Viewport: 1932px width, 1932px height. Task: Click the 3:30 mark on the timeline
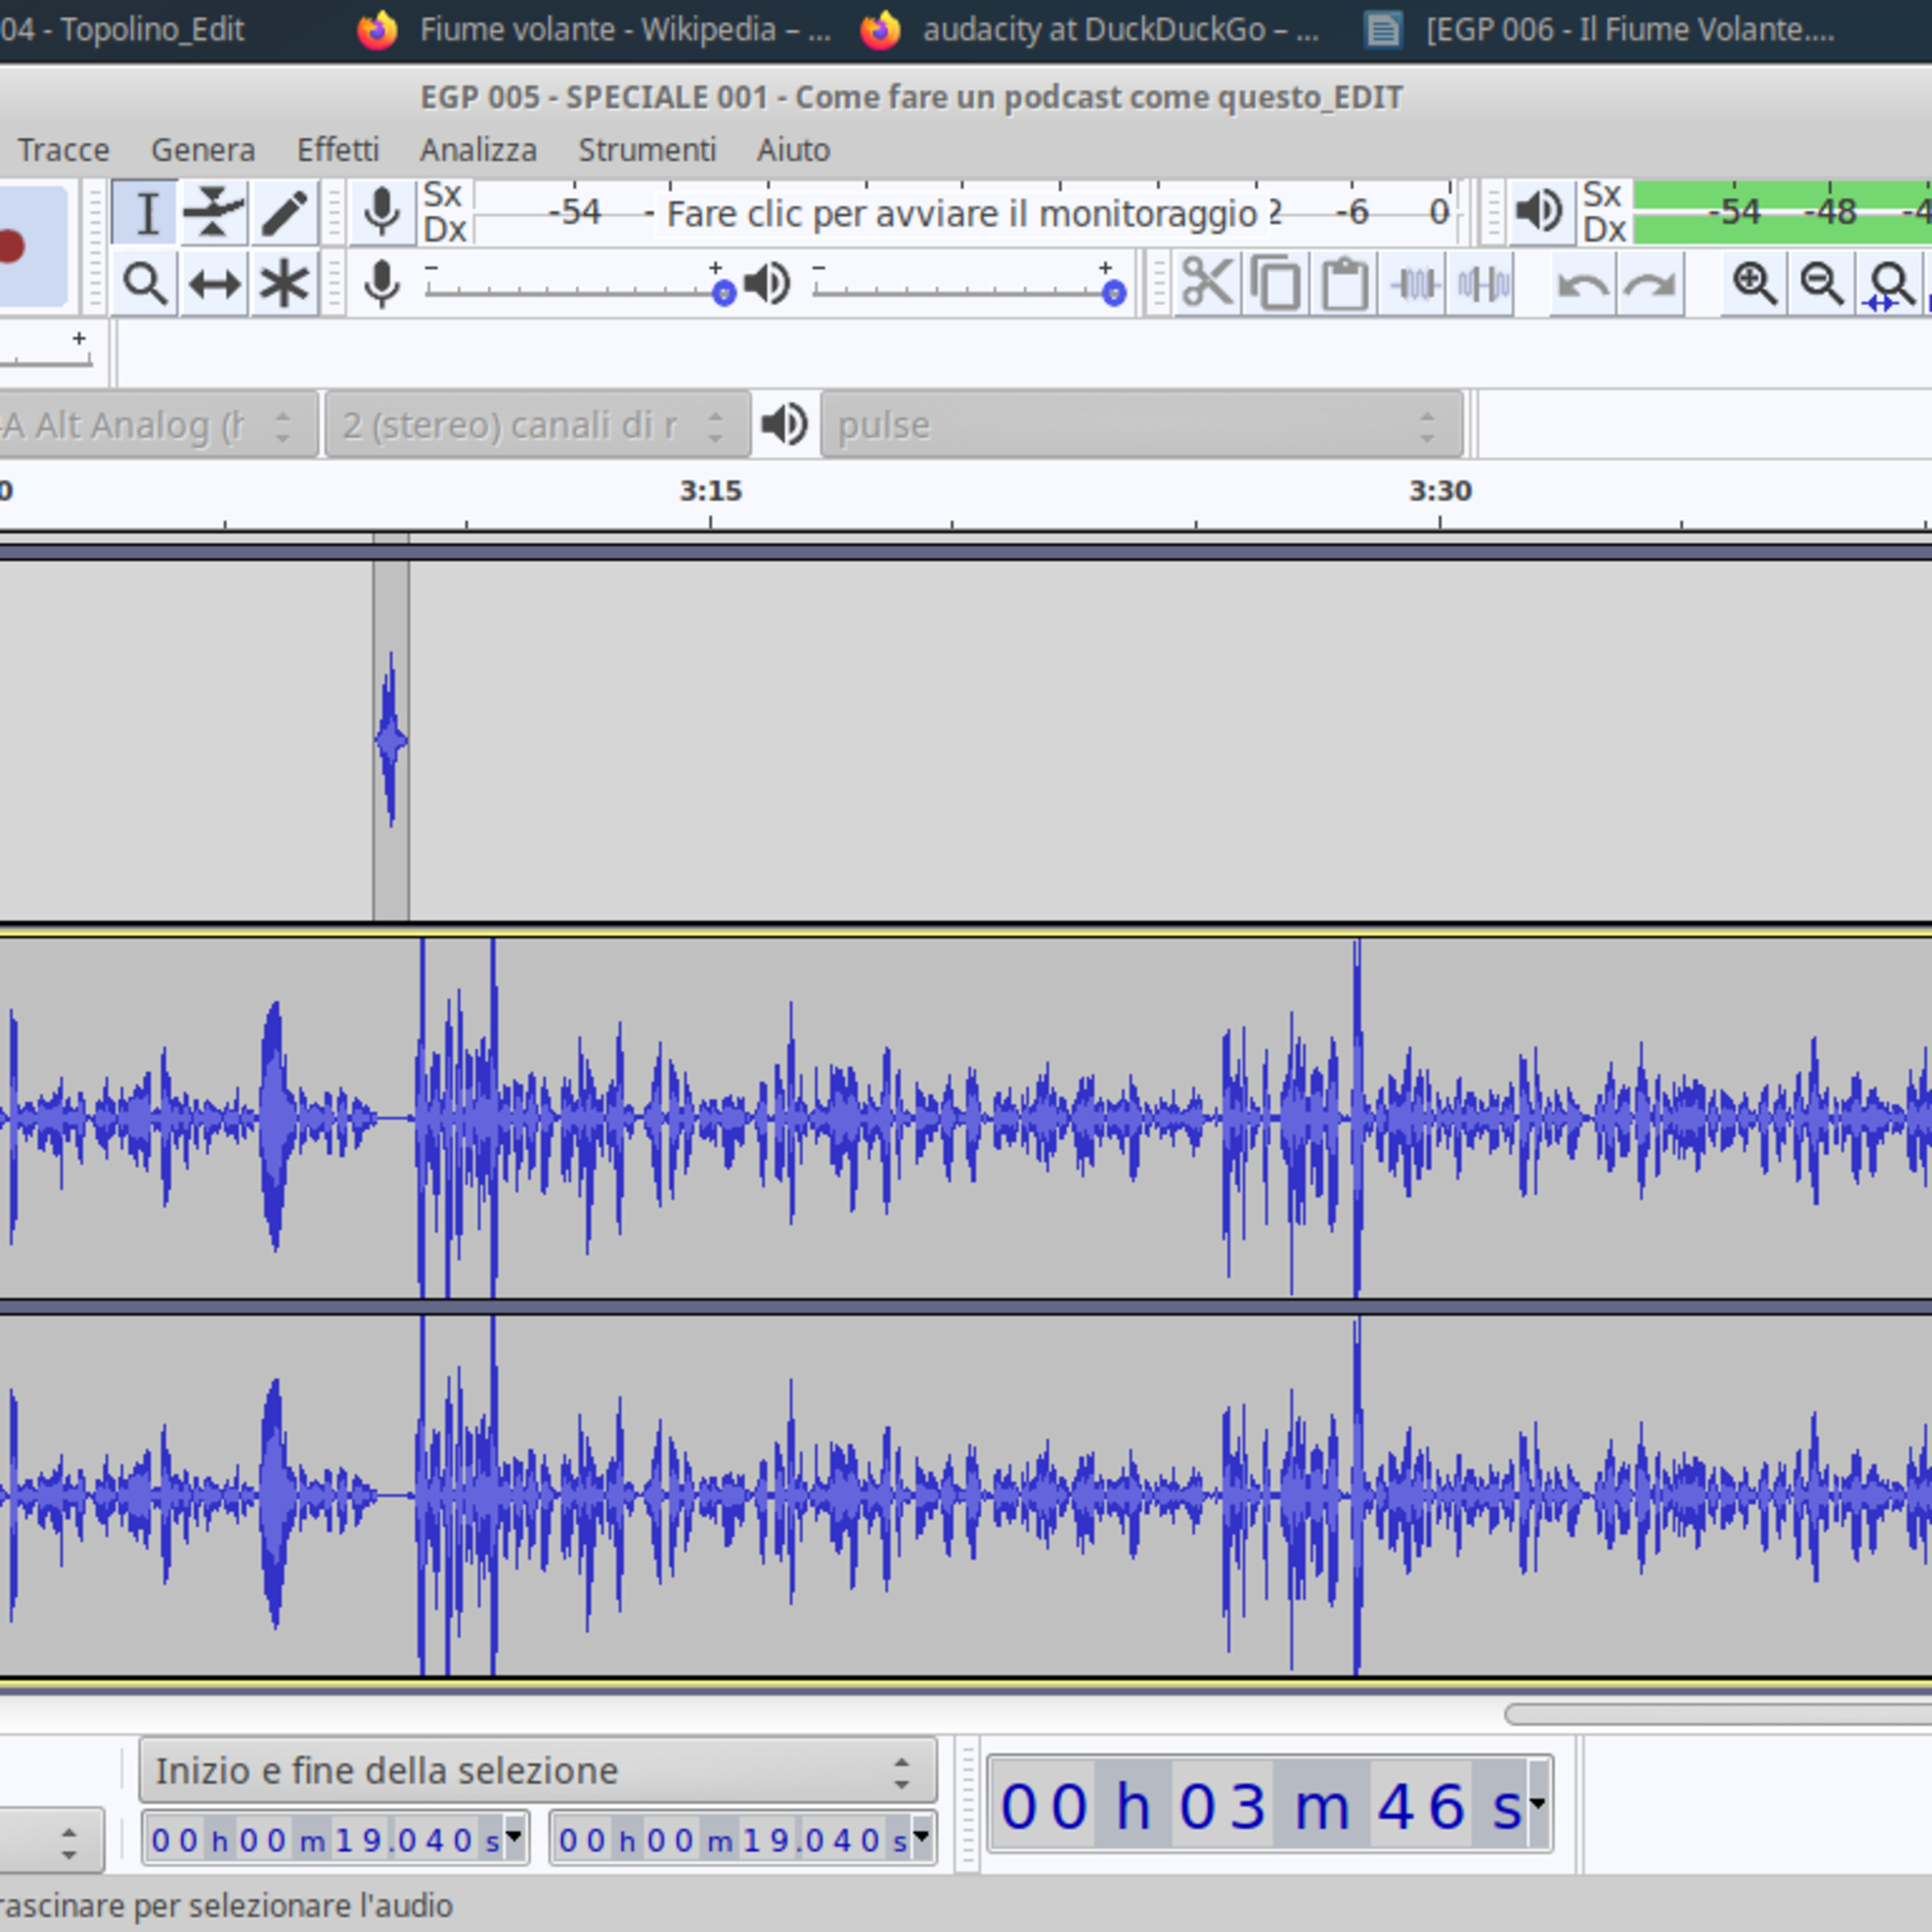1440,492
